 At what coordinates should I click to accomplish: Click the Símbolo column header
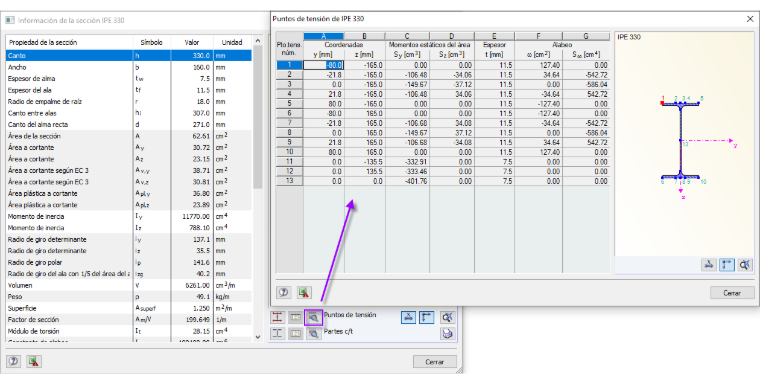click(152, 43)
